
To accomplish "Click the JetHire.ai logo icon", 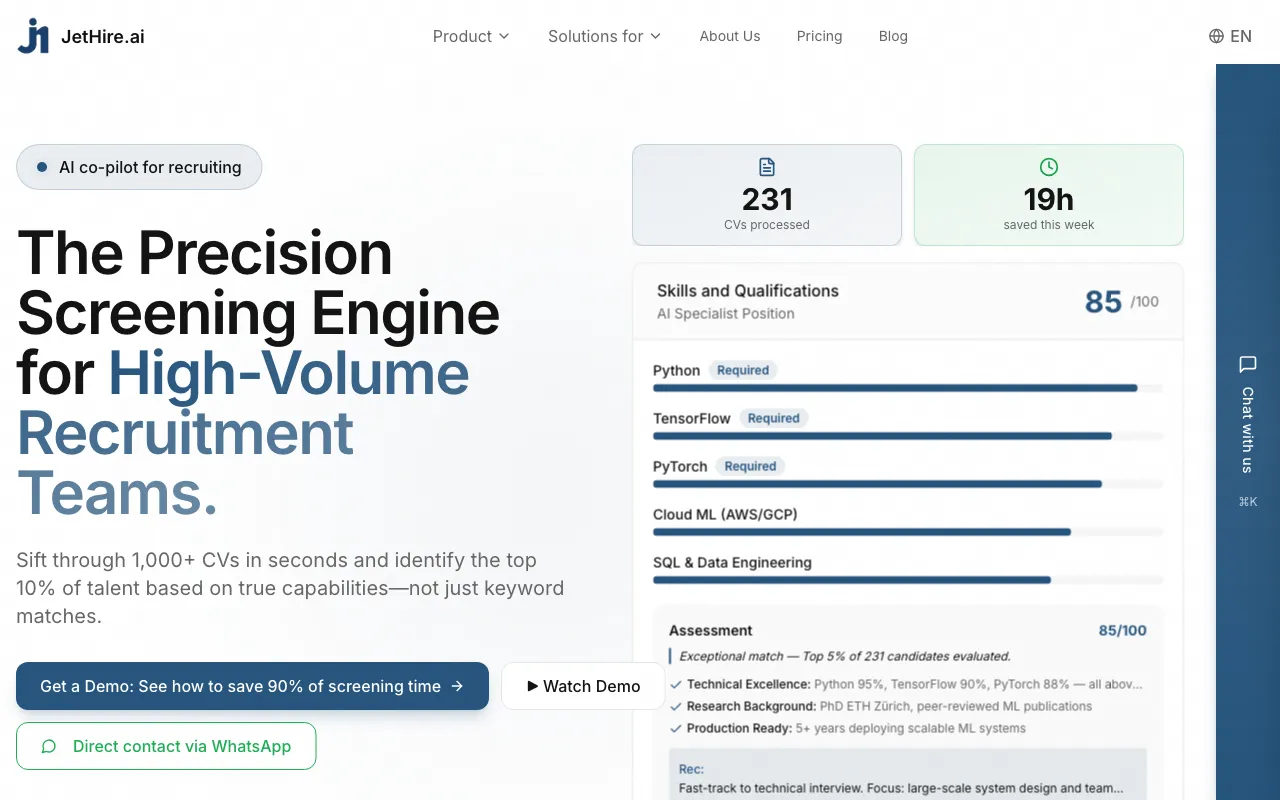I will click(x=33, y=36).
